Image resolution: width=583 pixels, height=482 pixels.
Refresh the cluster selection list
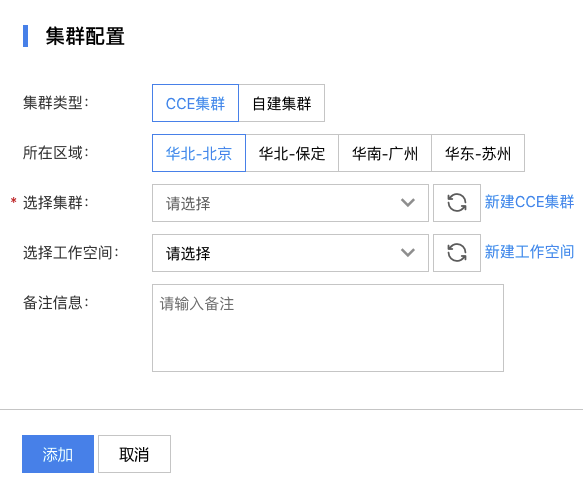click(x=457, y=203)
